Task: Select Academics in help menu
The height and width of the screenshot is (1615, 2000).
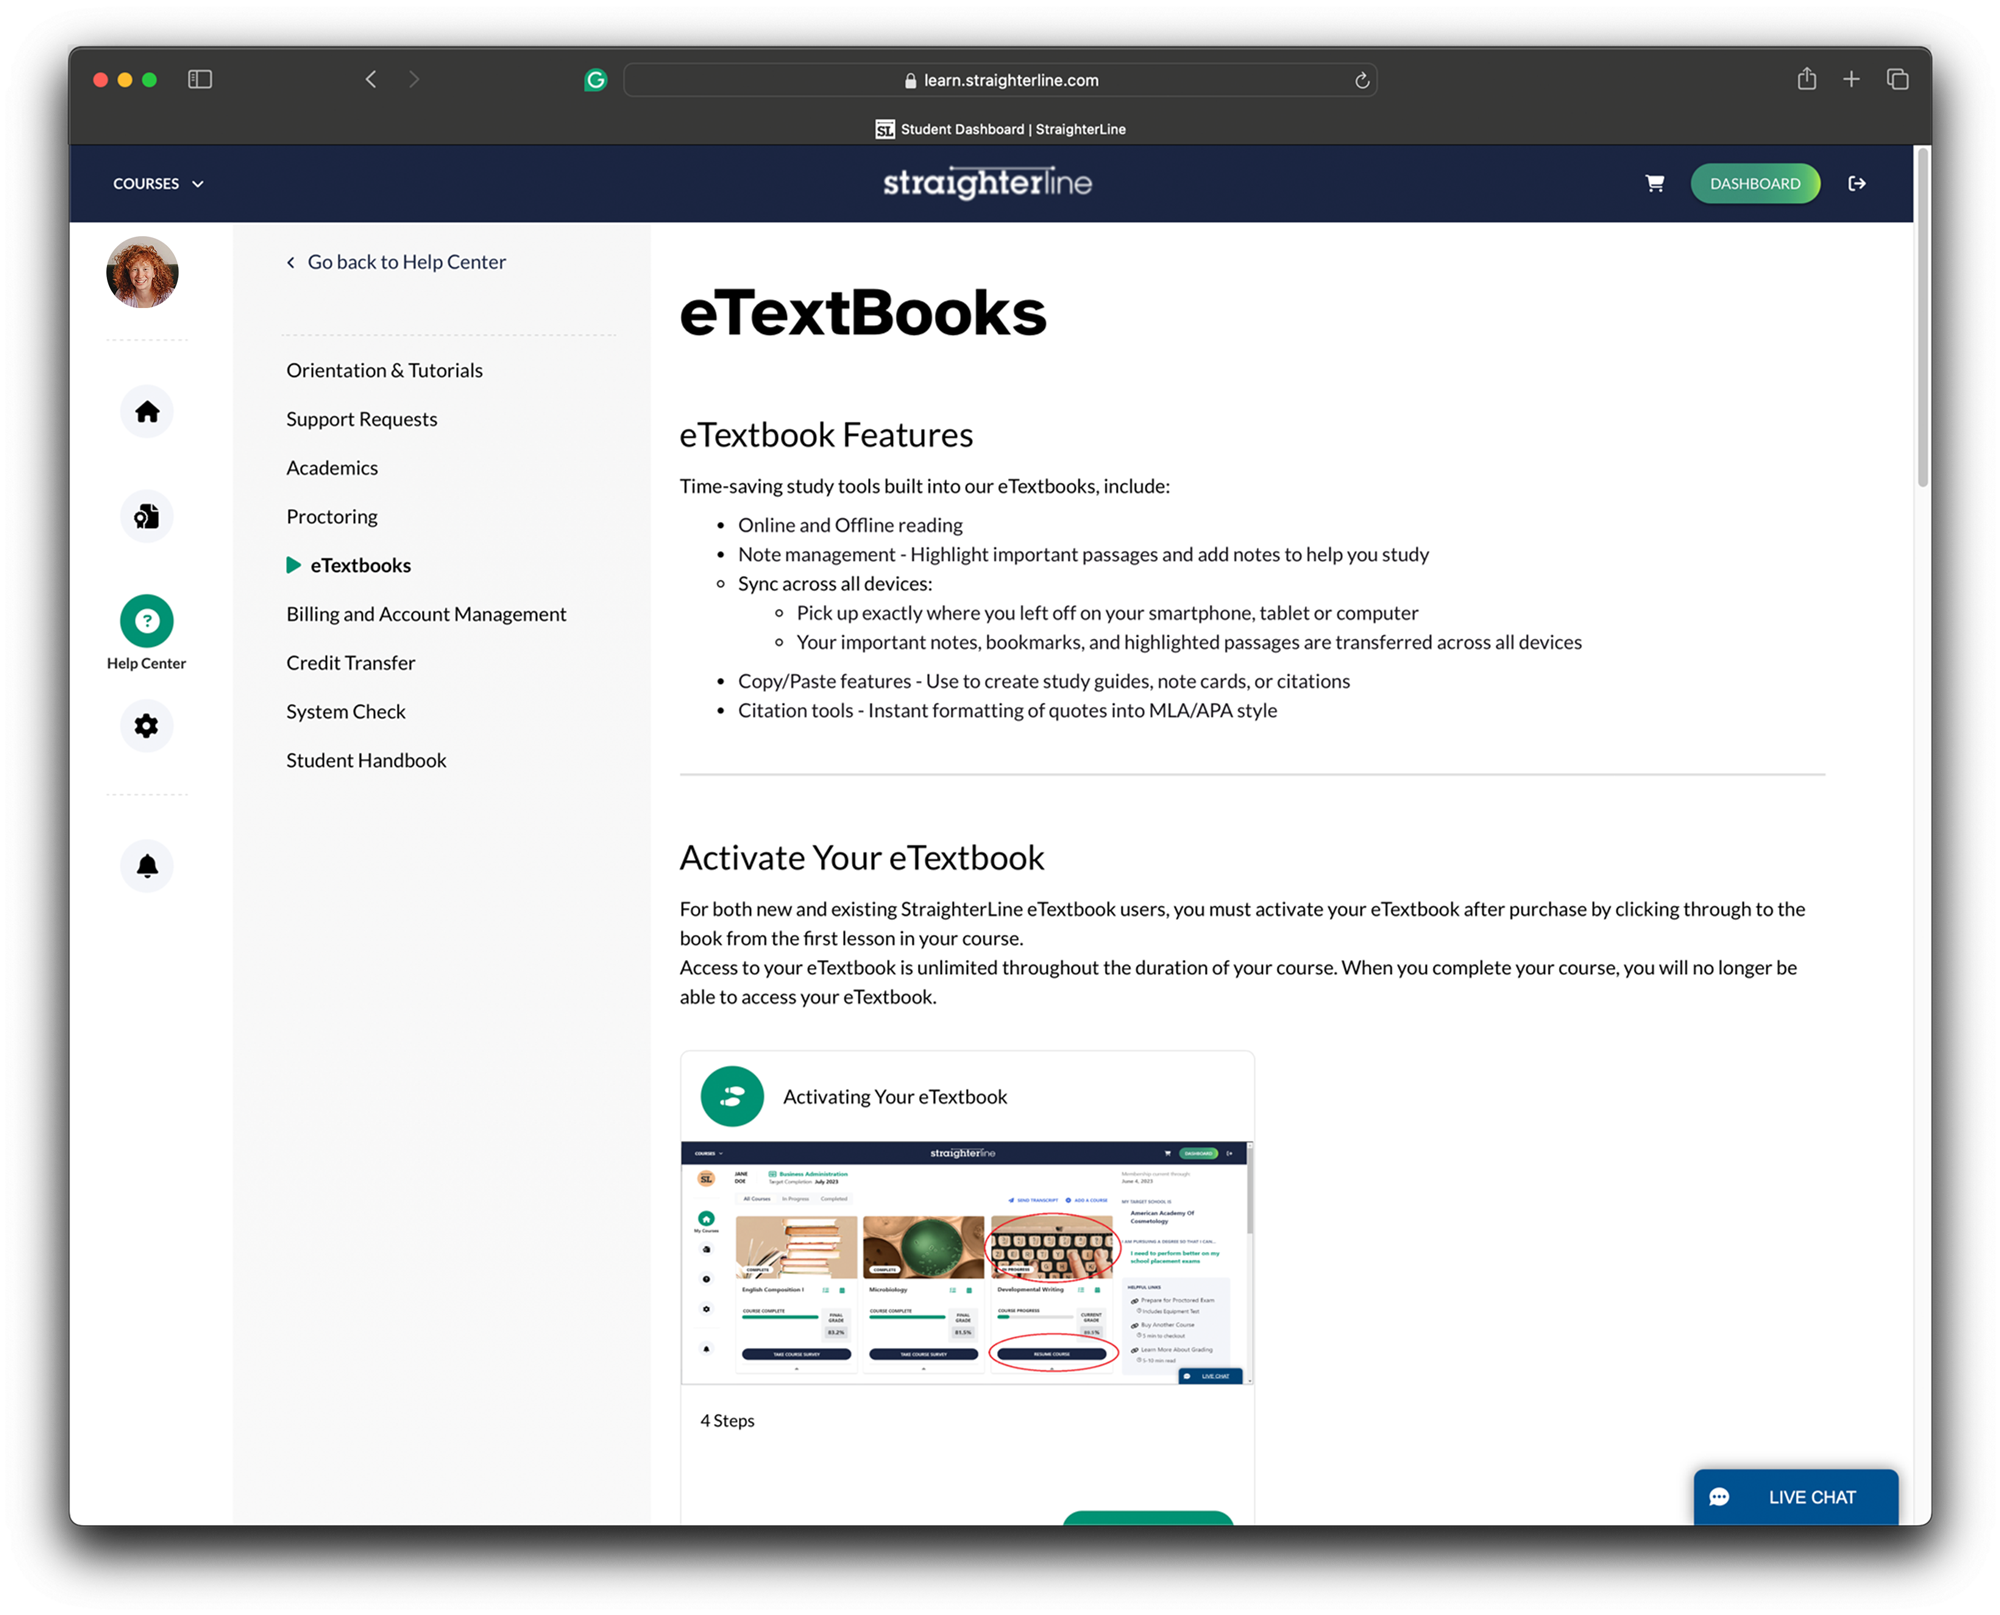Action: pos(332,468)
